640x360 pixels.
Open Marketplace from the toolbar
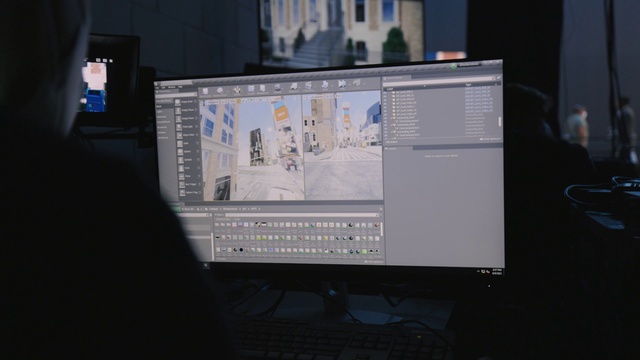(262, 88)
